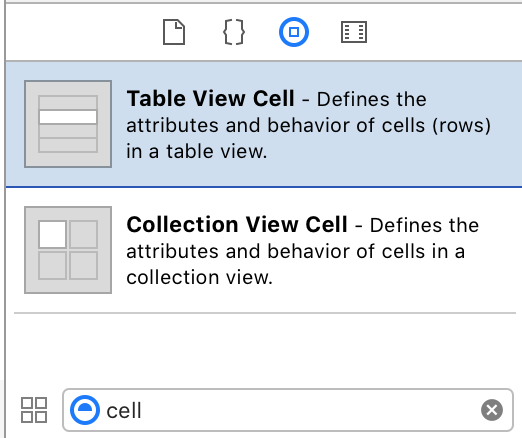Click the 'collection view.' description text
The height and width of the screenshot is (438, 522).
tap(199, 277)
